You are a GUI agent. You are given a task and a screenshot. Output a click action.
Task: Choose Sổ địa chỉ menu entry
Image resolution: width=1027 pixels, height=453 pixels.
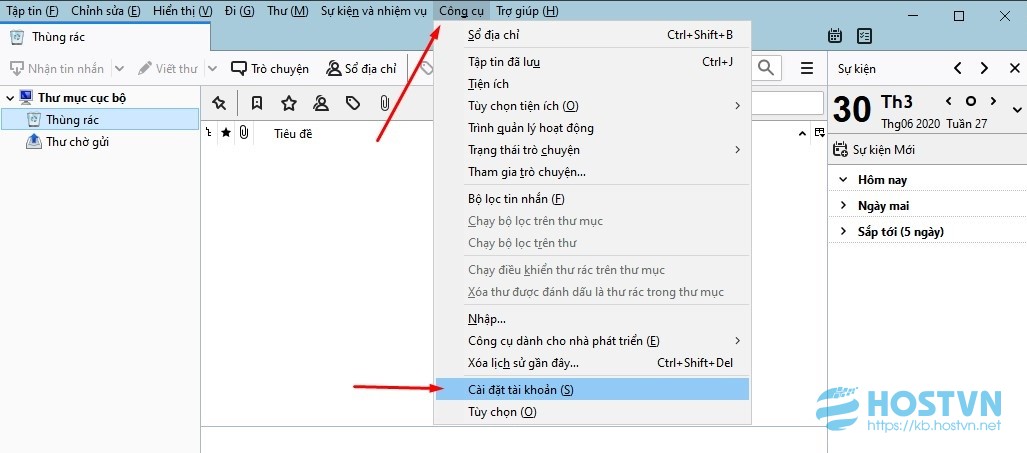click(x=593, y=35)
